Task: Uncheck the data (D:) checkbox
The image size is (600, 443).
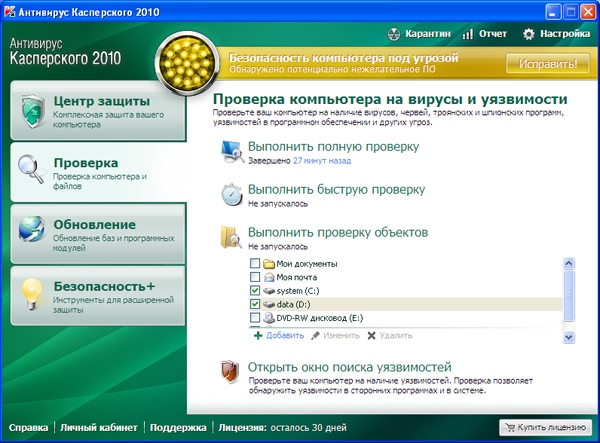Action: (255, 304)
